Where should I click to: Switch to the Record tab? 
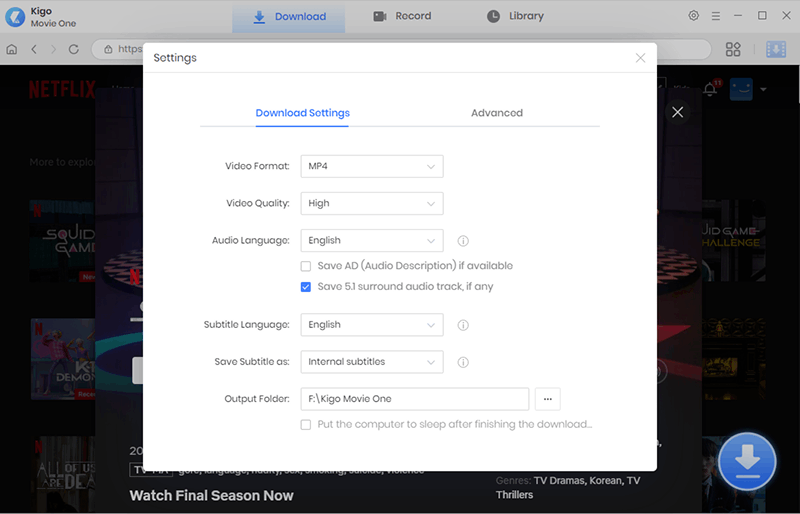[402, 16]
